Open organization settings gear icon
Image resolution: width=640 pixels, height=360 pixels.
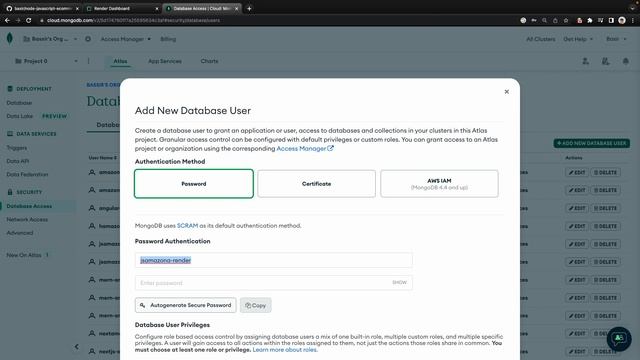click(88, 39)
